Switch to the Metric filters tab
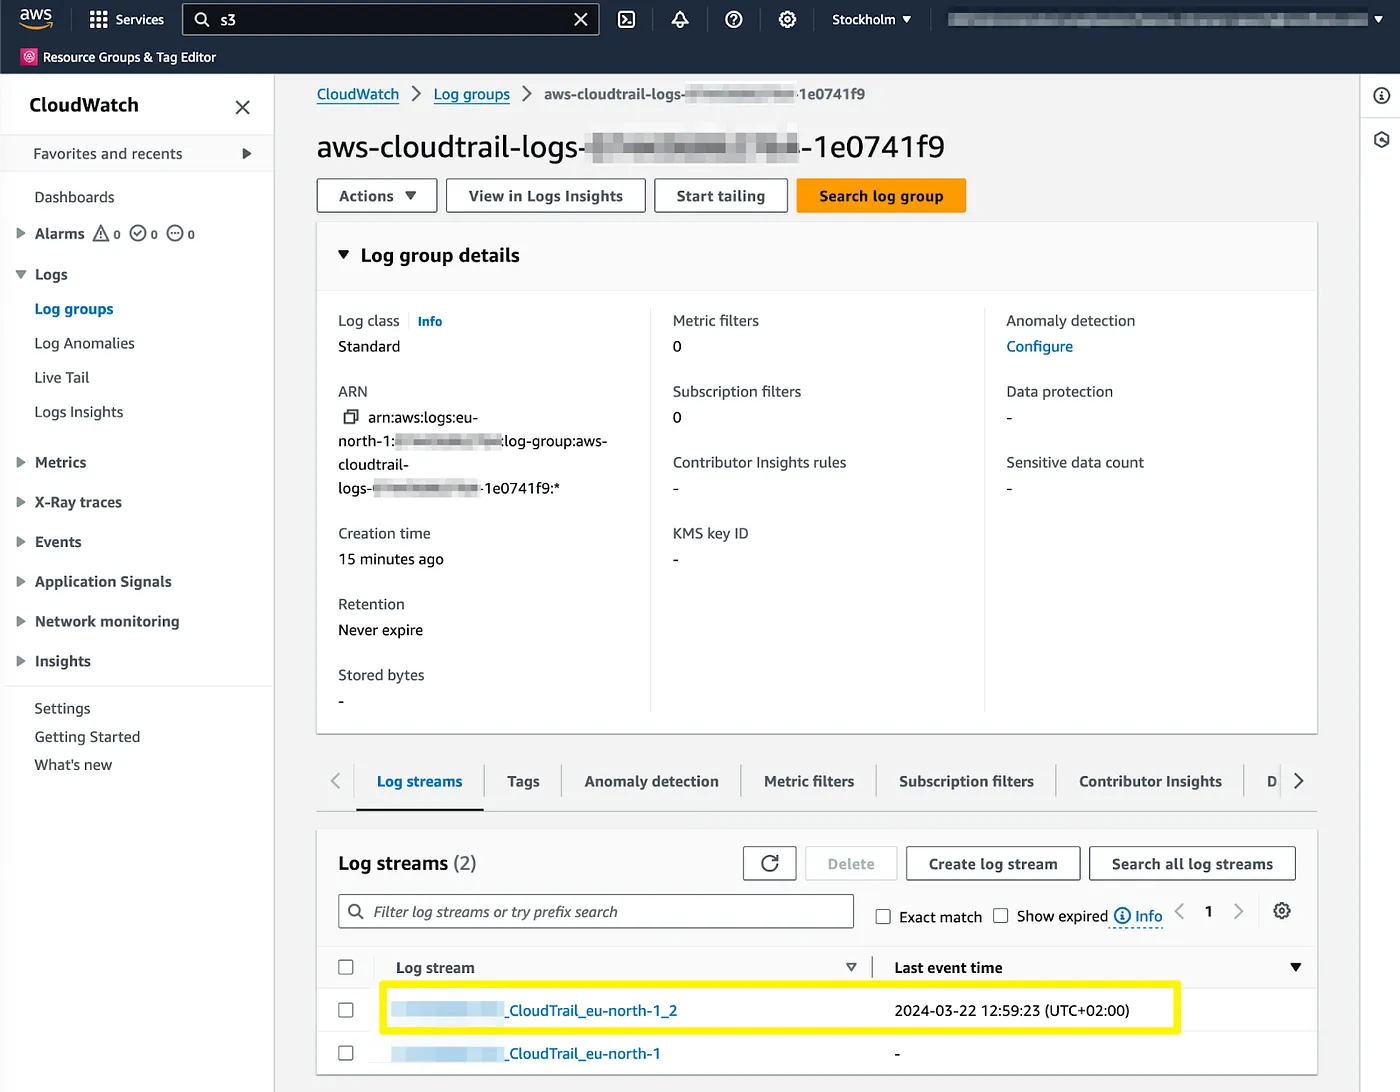1400x1092 pixels. (x=809, y=781)
